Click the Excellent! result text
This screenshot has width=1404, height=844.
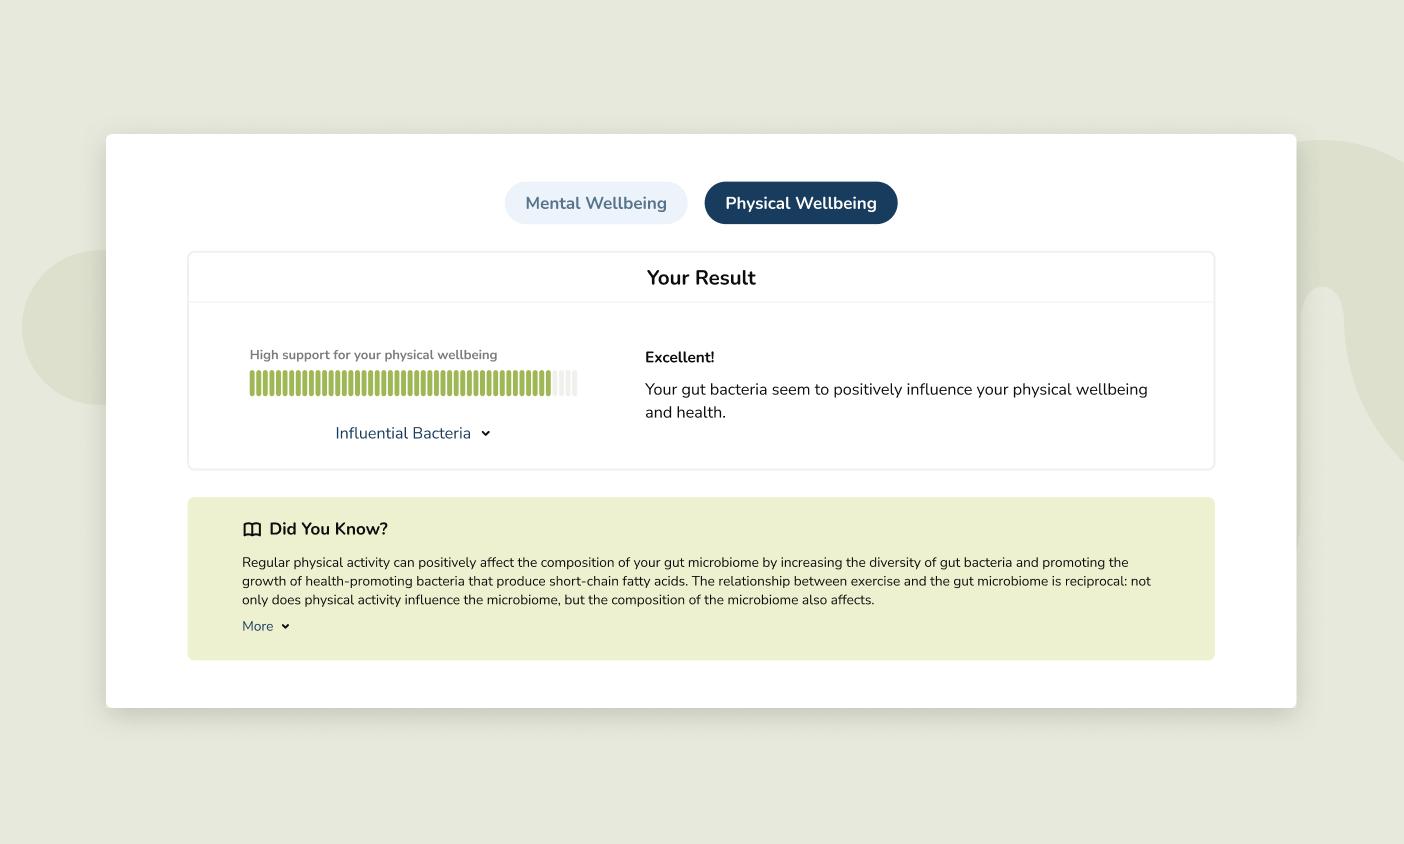[680, 357]
